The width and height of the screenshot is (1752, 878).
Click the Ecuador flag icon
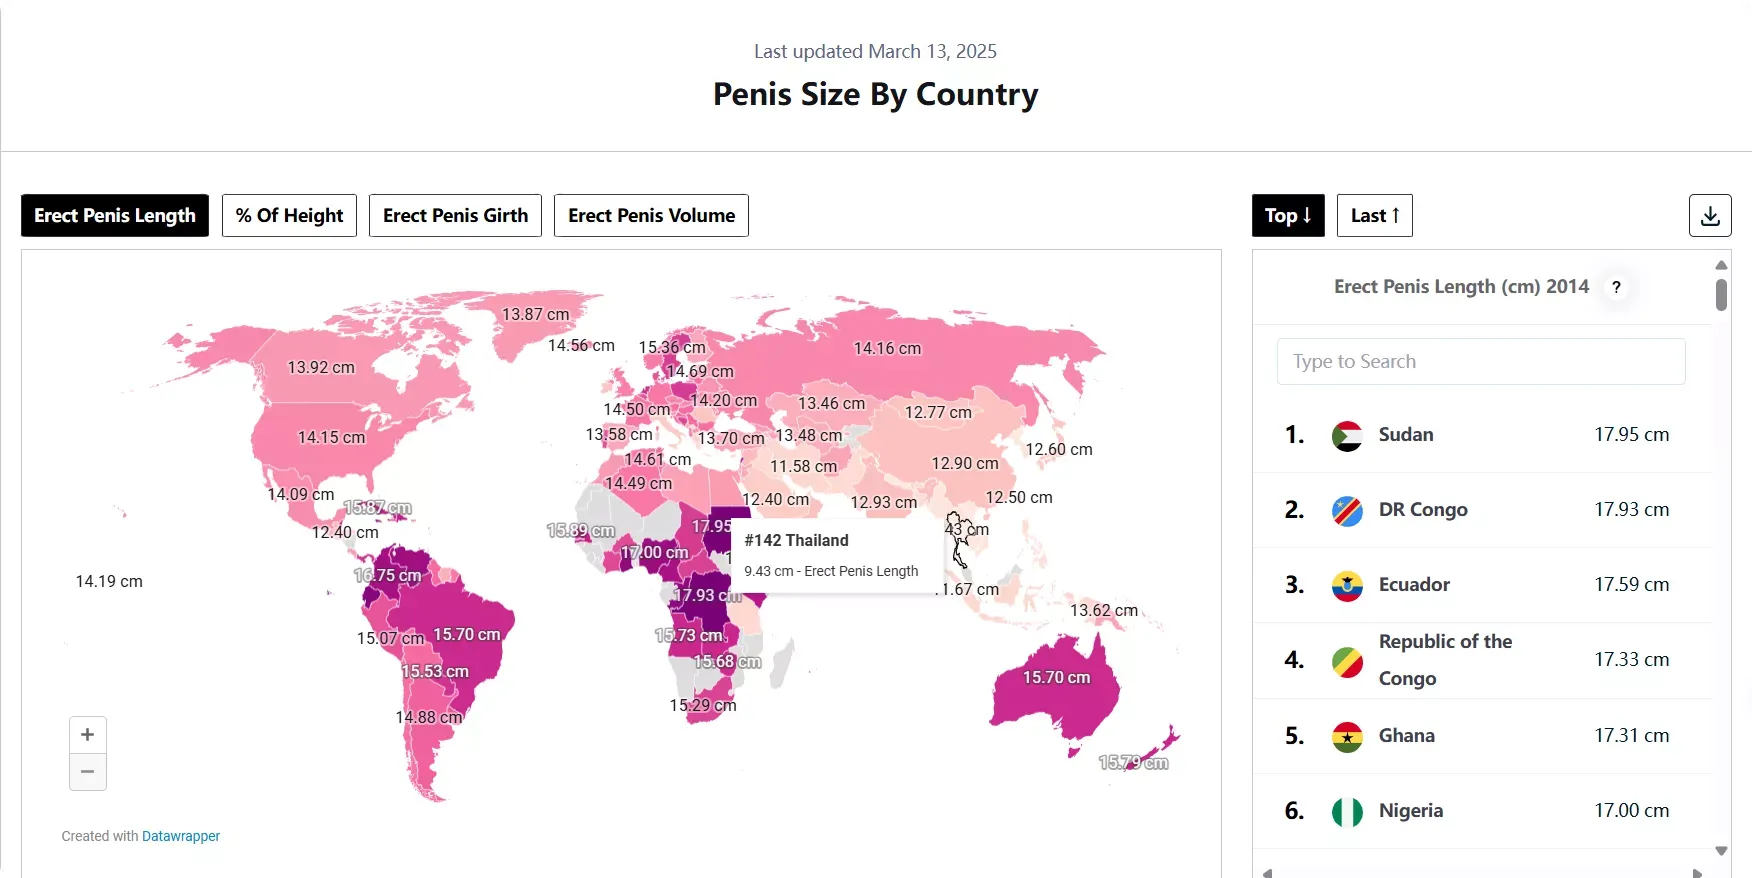1347,585
